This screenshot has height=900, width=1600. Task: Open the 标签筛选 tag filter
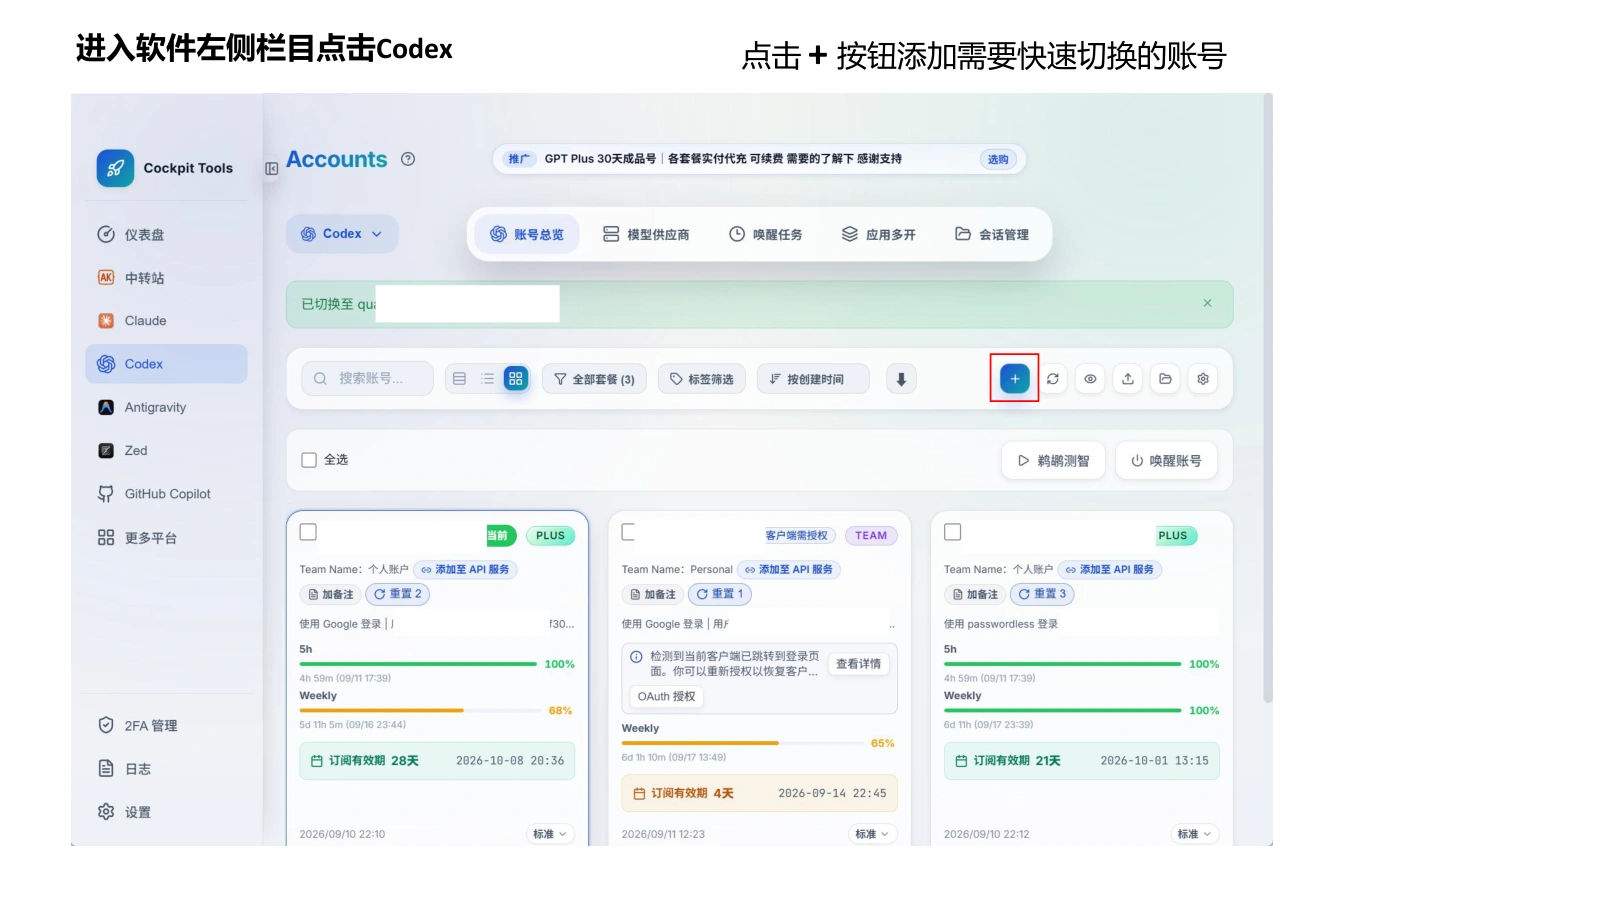(x=701, y=379)
